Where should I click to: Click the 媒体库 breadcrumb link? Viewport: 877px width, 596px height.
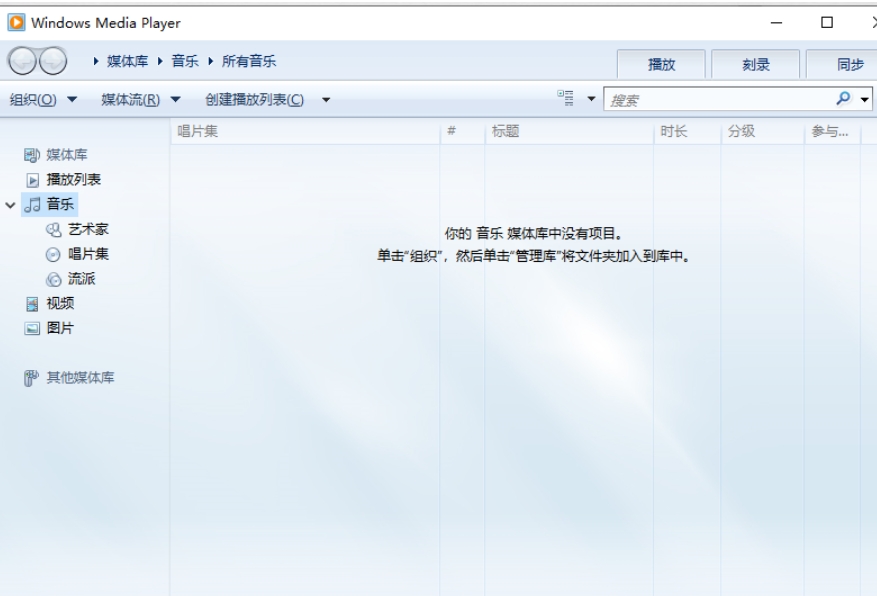128,62
